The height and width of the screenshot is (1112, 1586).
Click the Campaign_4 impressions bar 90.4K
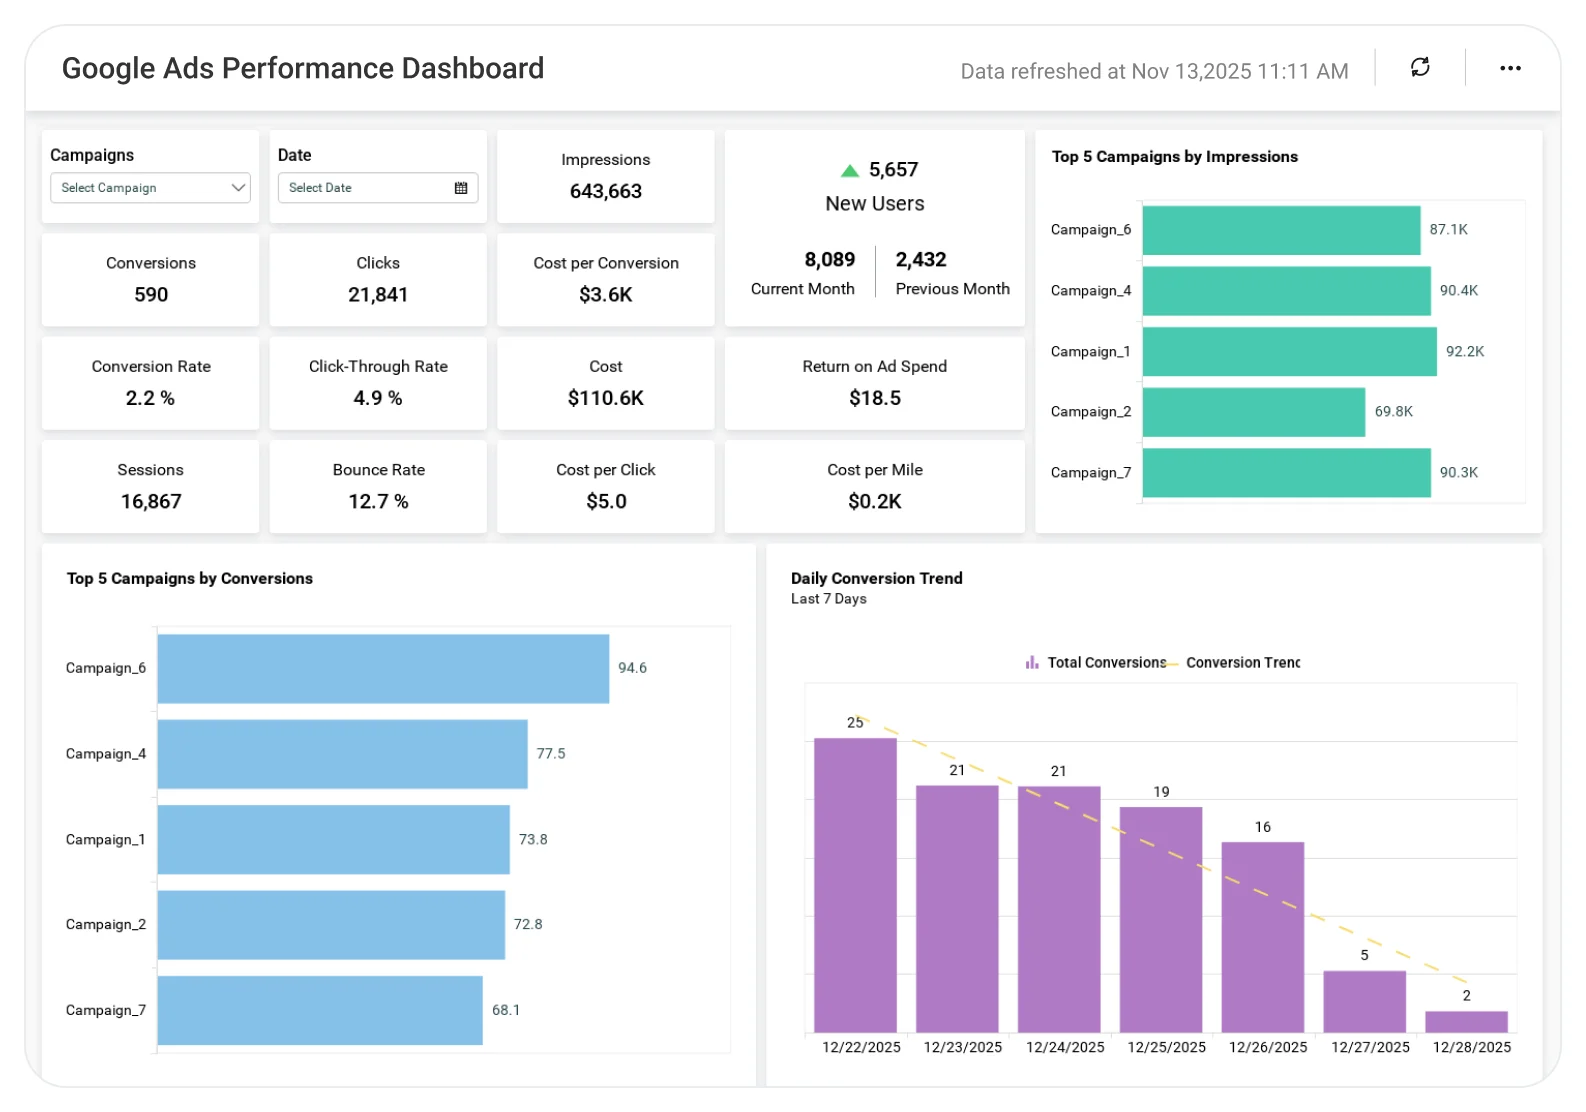(1287, 291)
